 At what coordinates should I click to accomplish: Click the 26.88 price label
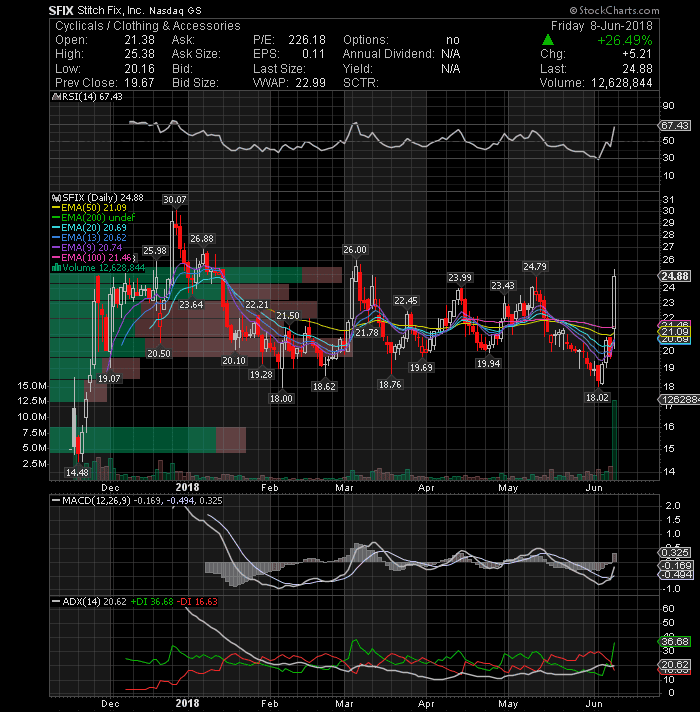(202, 238)
